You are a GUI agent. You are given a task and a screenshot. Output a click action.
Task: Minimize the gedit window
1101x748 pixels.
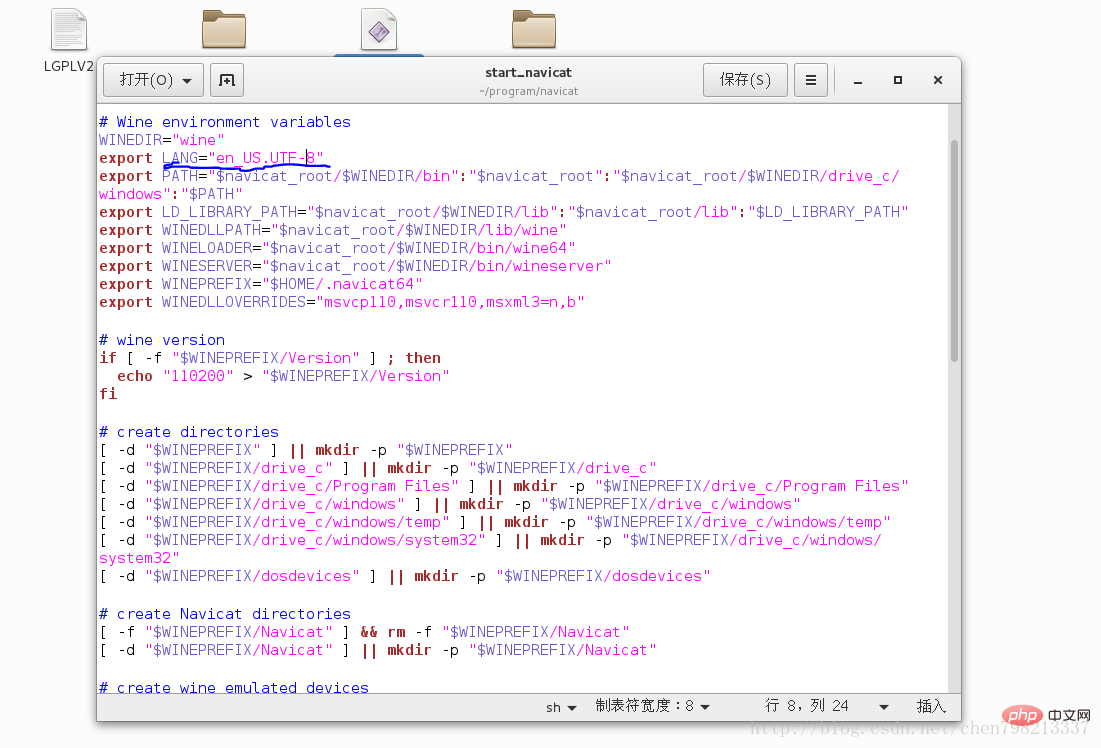[x=858, y=81]
